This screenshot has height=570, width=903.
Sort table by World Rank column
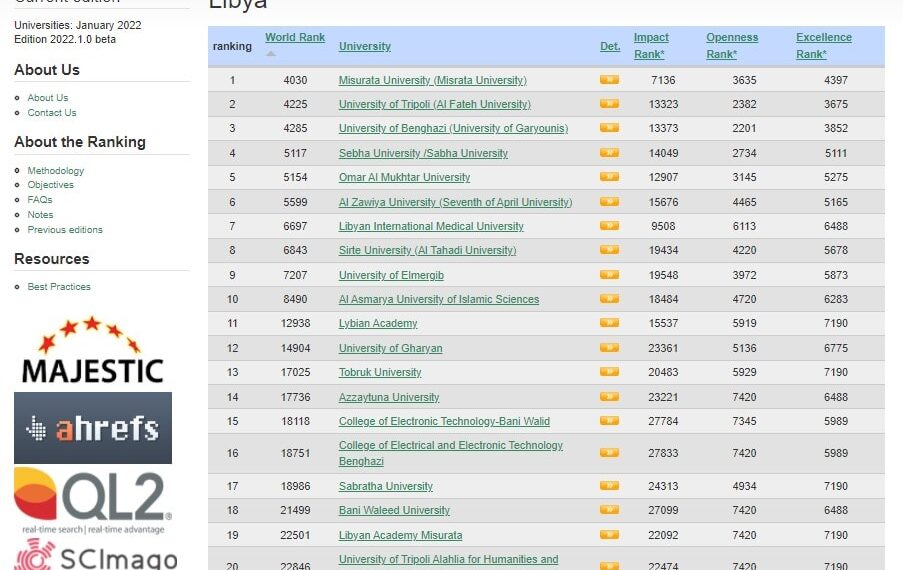coord(294,38)
